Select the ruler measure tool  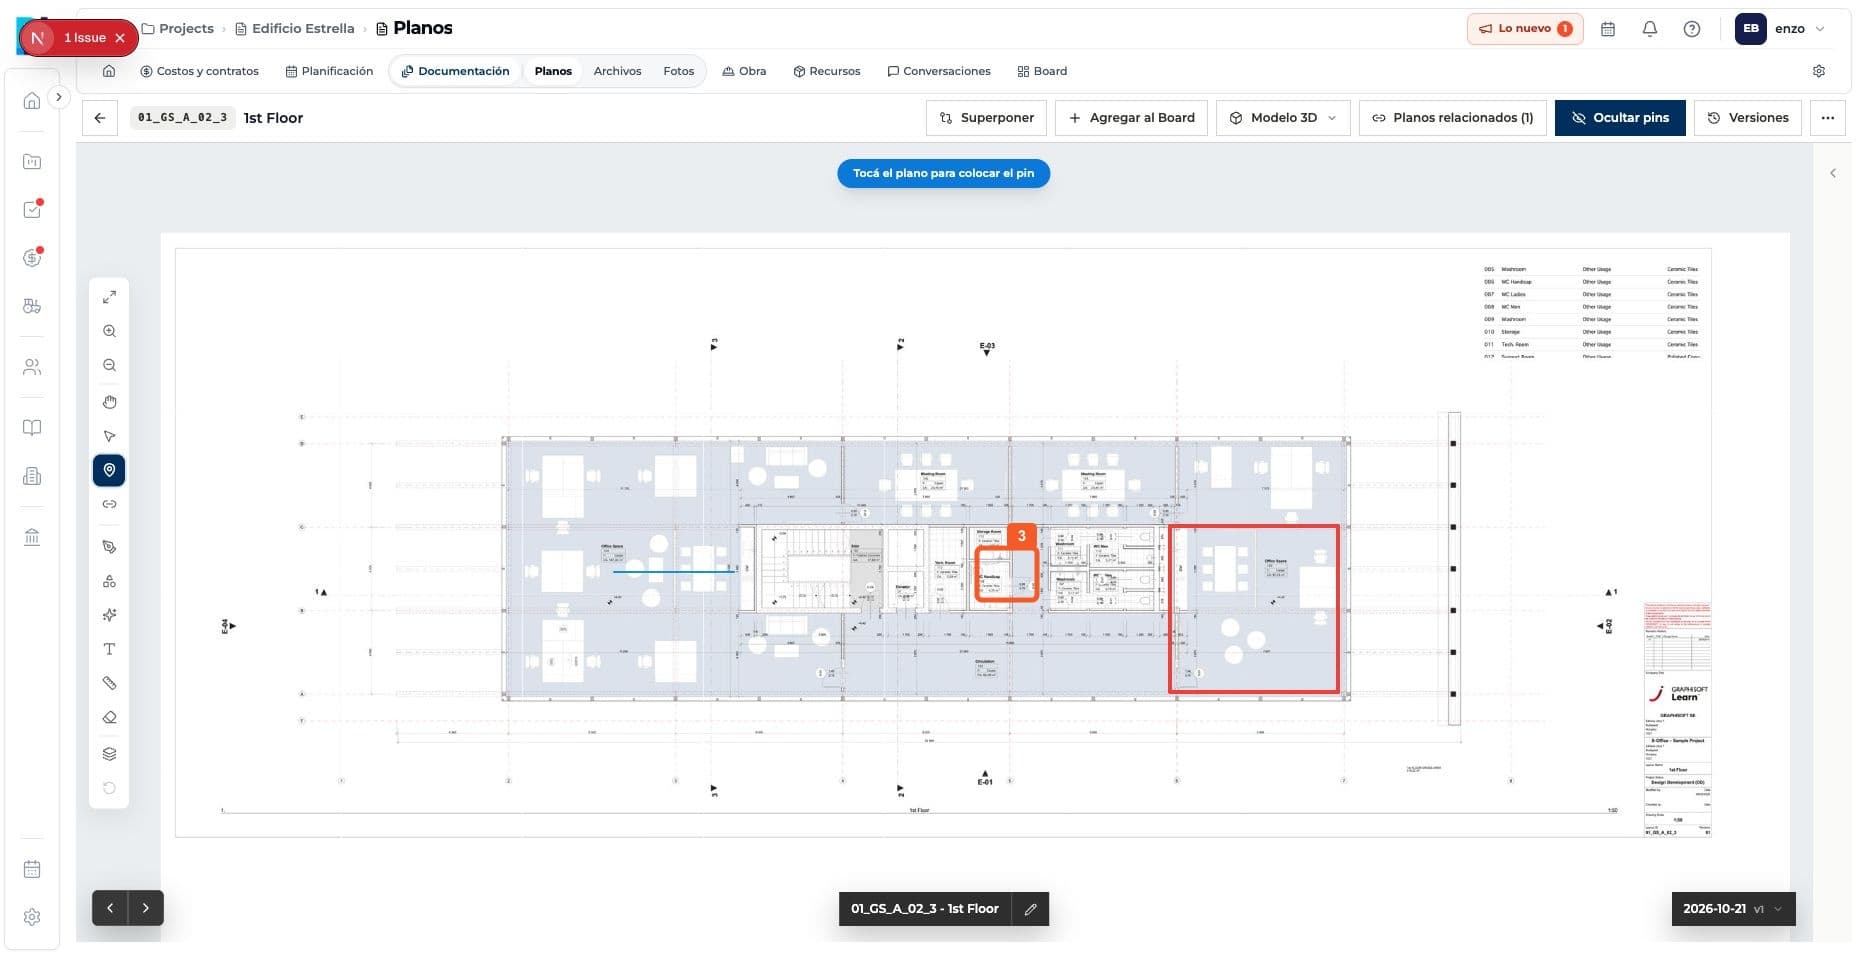(x=109, y=683)
